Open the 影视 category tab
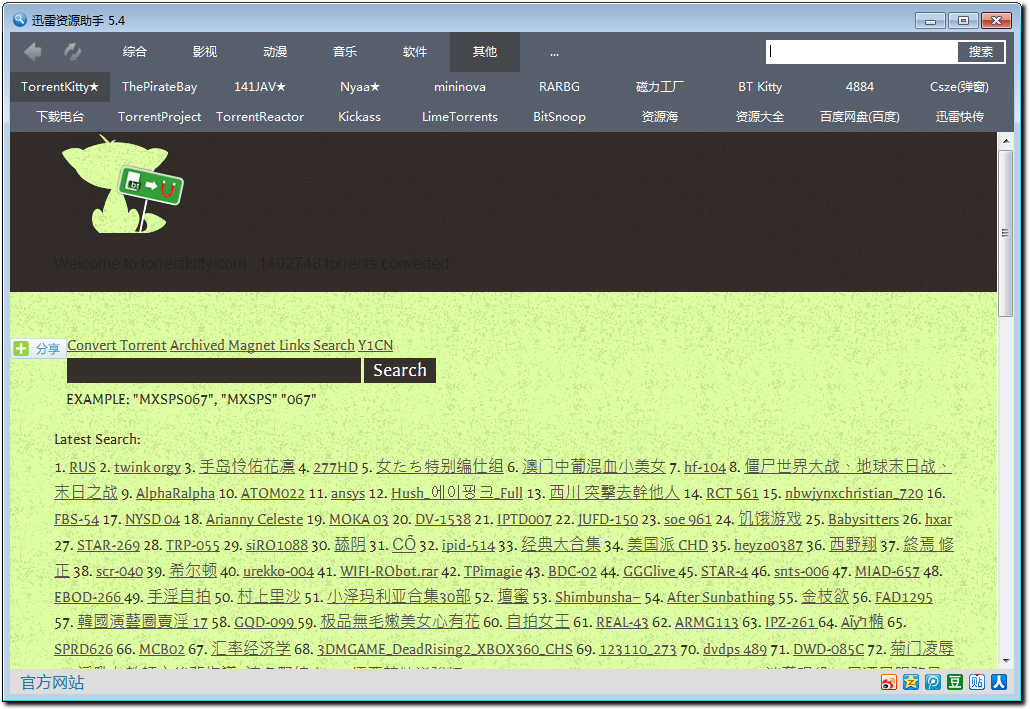 tap(205, 52)
